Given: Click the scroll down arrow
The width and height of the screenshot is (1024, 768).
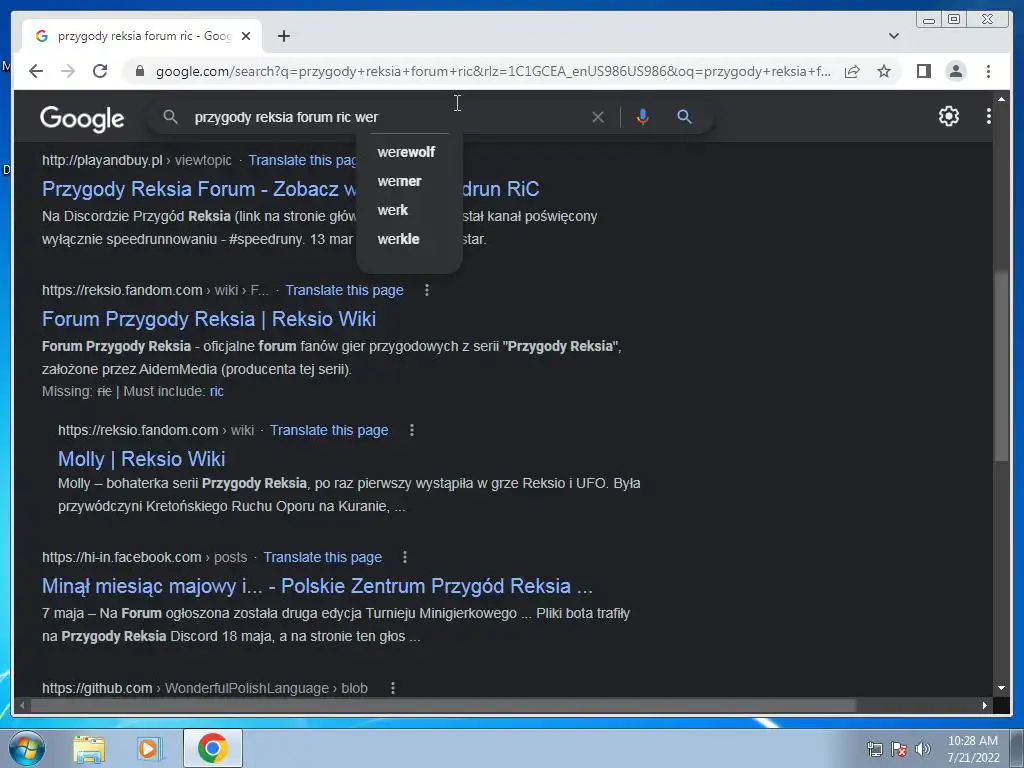Looking at the screenshot, I should click(x=1001, y=688).
